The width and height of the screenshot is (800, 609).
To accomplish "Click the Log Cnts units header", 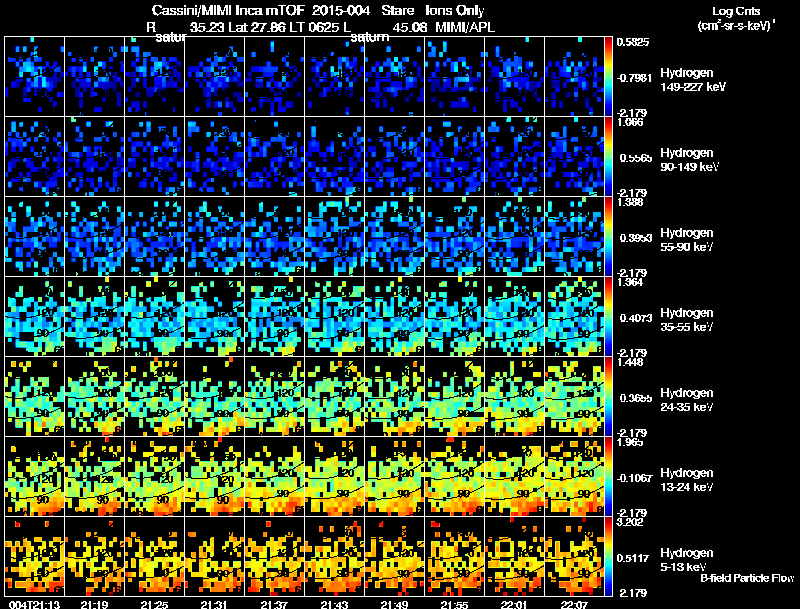I will point(735,17).
